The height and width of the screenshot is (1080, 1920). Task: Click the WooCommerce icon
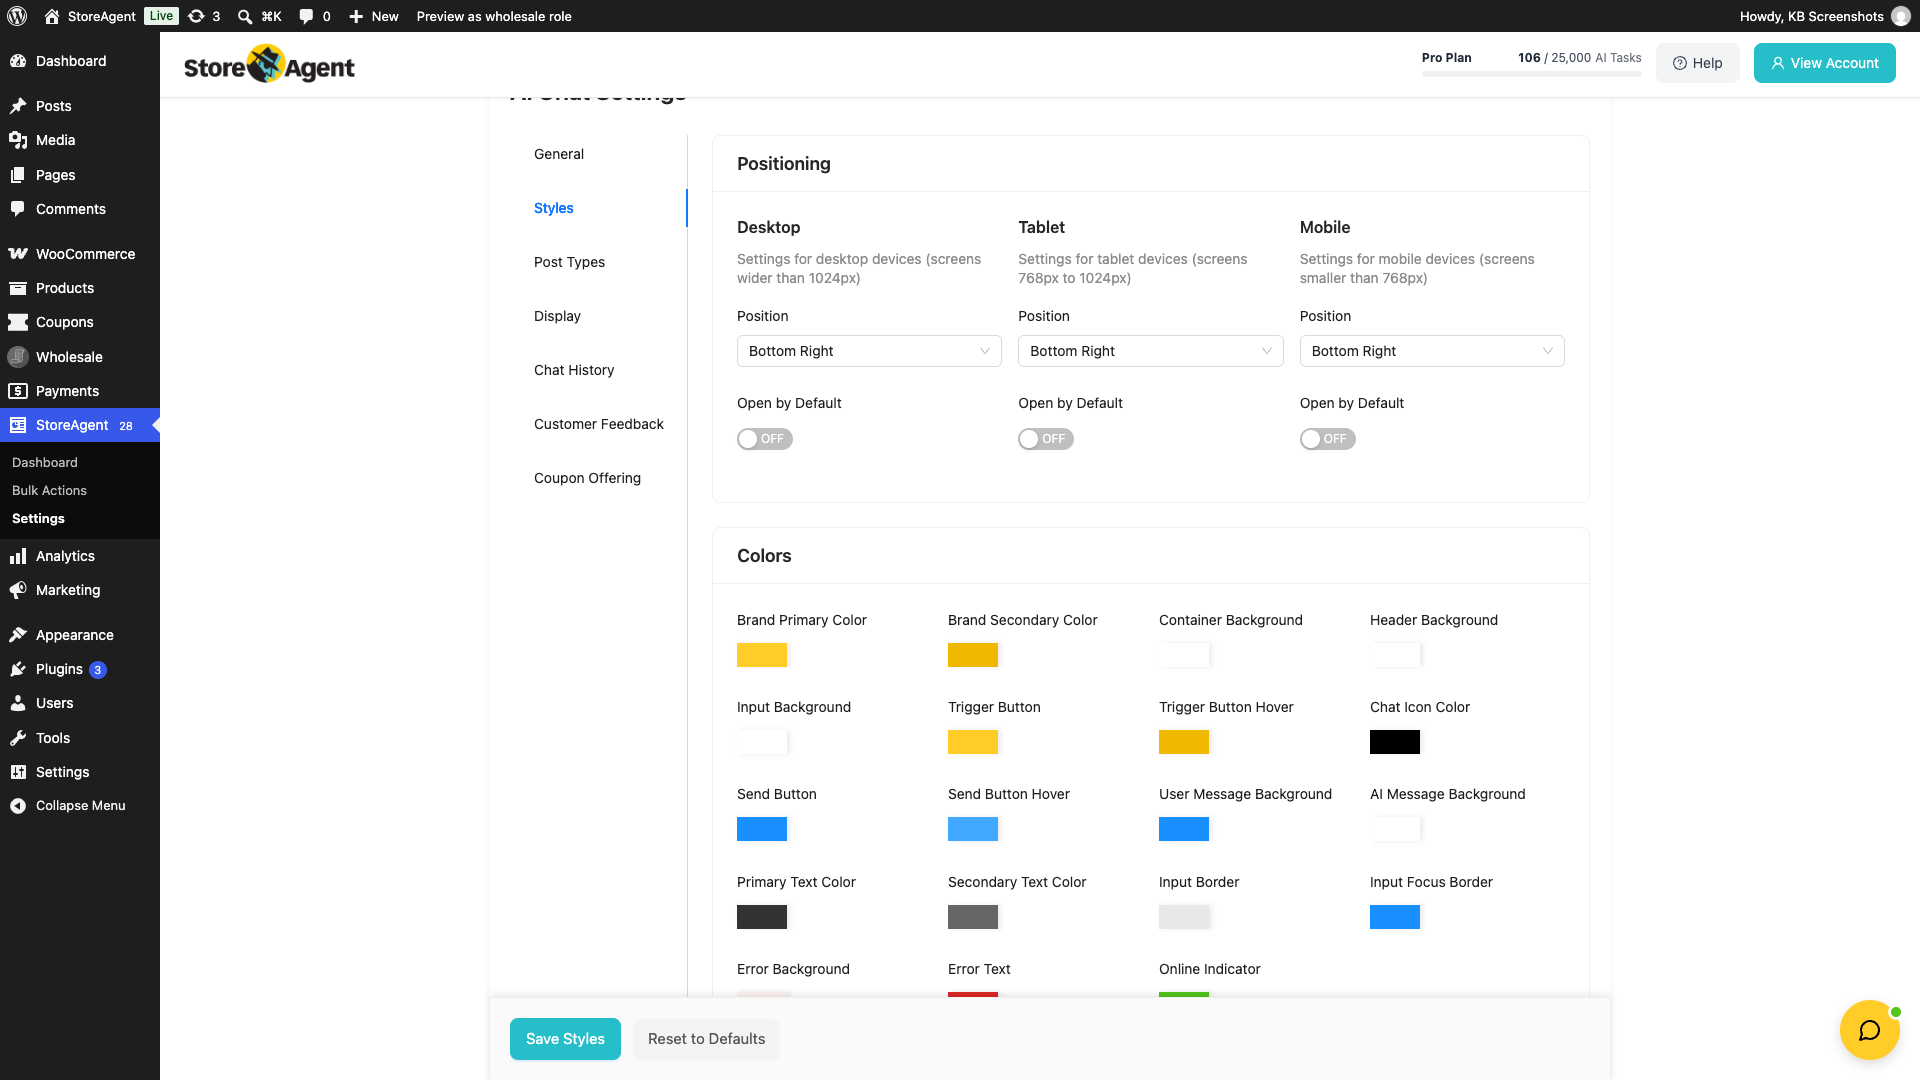click(x=18, y=254)
